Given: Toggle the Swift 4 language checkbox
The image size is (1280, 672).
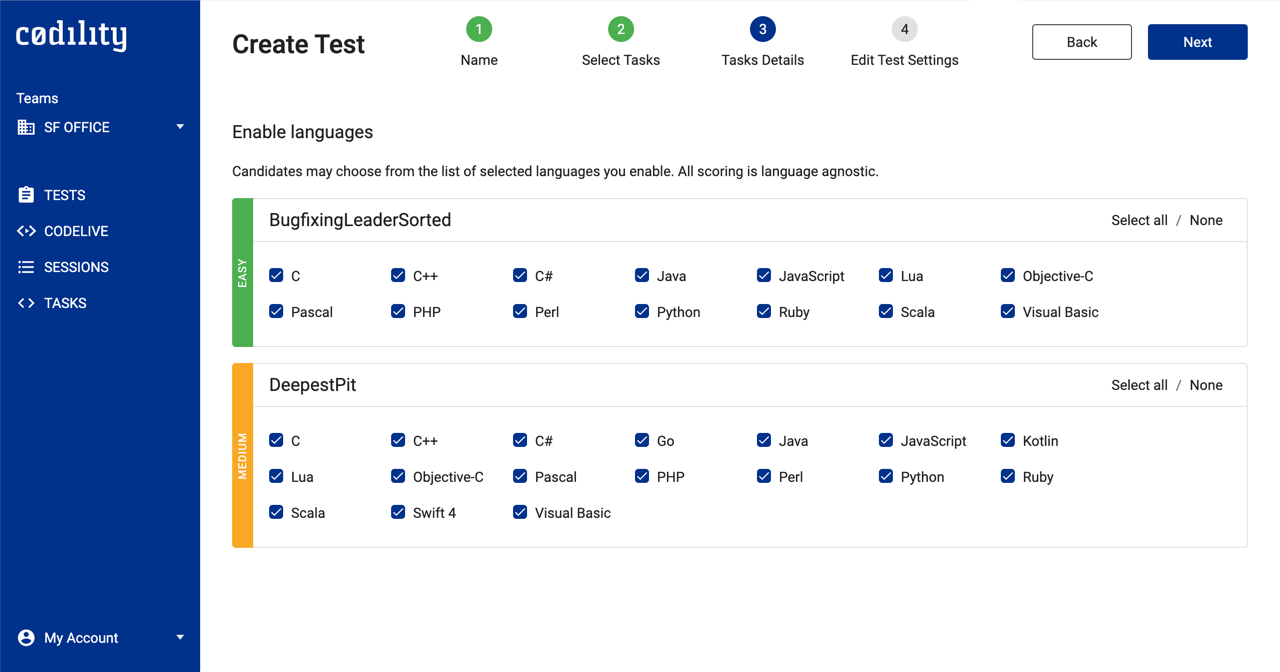Looking at the screenshot, I should point(398,513).
